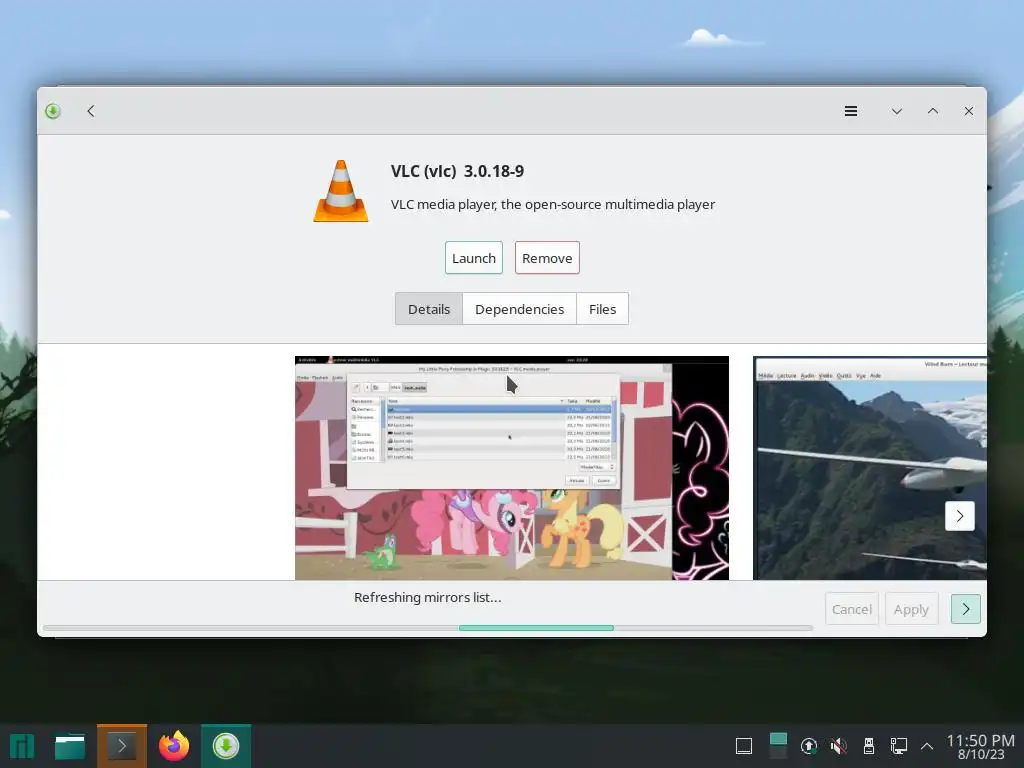This screenshot has width=1024, height=768.
Task: Open the virtual desktop pager
Action: [x=778, y=745]
